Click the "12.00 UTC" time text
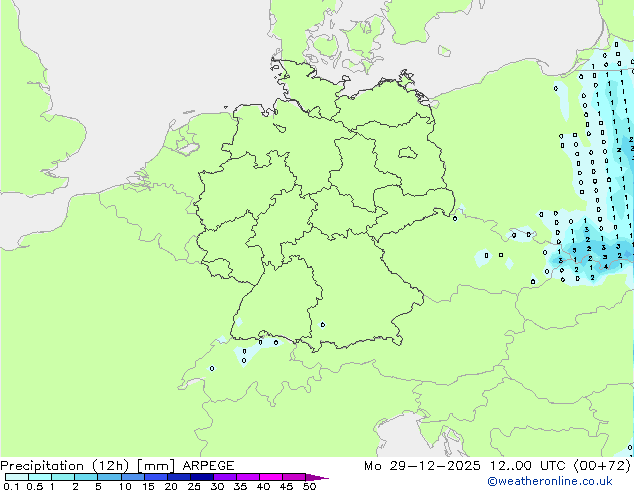Screen dimensions: 634x490 click(x=527, y=466)
